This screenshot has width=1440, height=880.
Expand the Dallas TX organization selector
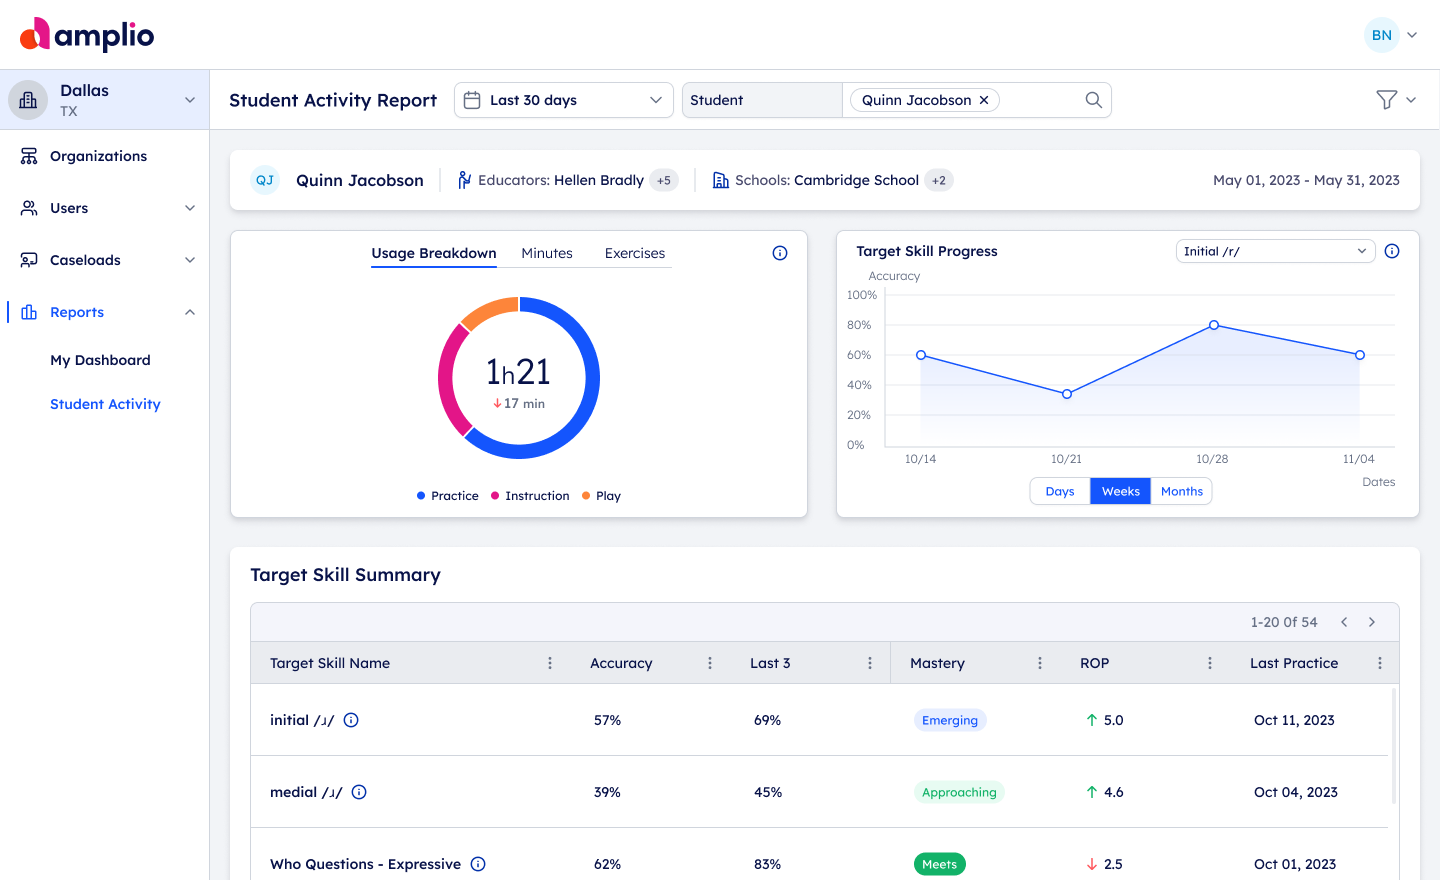point(190,100)
